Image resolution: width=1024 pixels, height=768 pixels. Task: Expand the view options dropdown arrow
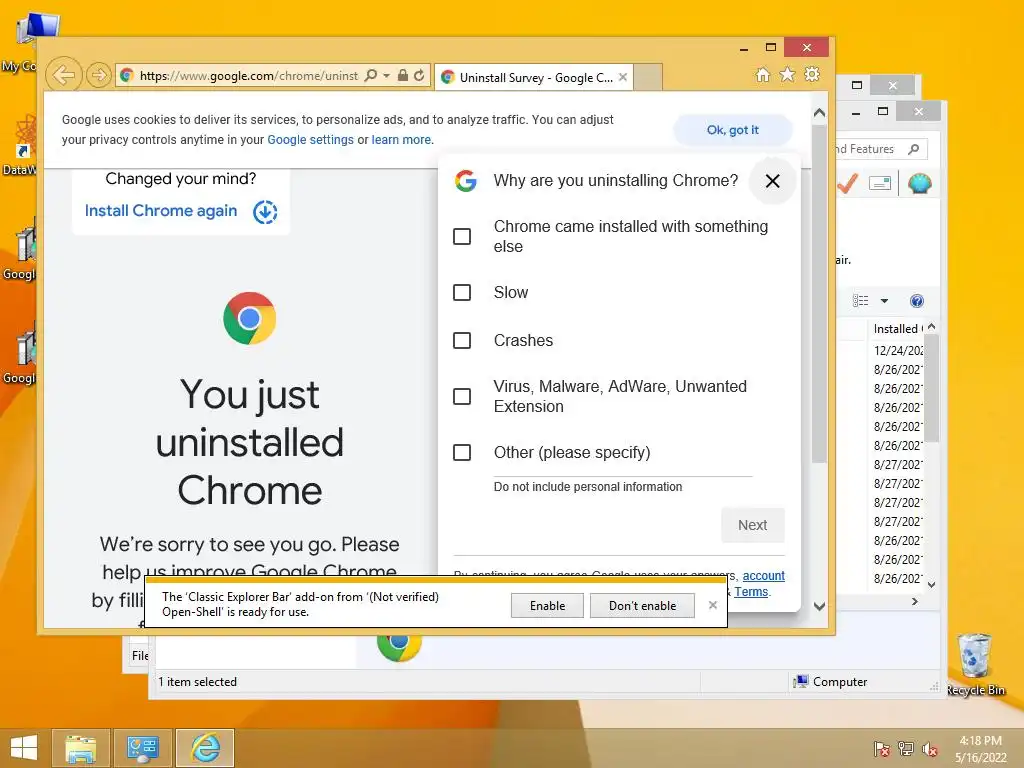click(x=884, y=301)
